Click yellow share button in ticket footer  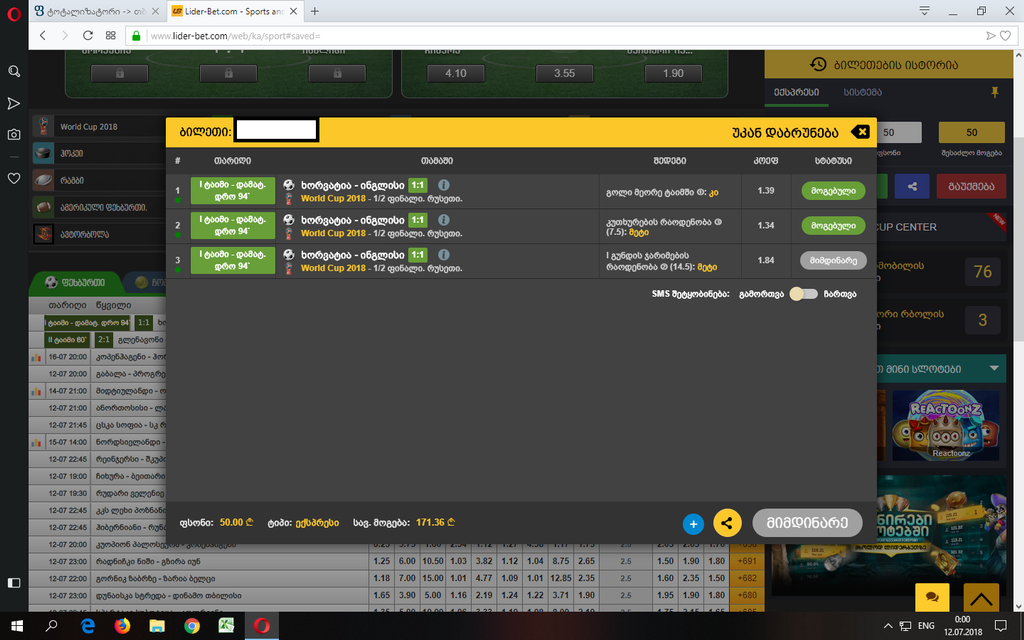click(727, 523)
